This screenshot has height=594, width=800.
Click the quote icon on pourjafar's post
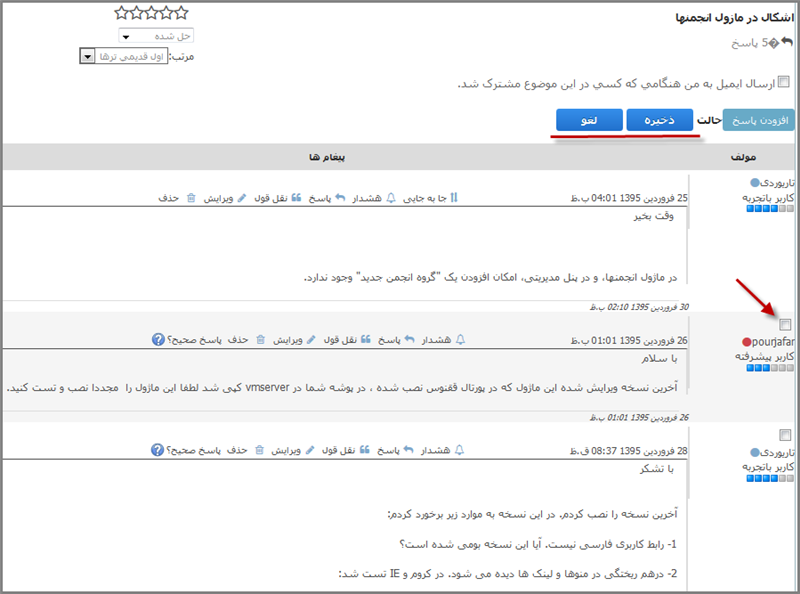pos(366,340)
